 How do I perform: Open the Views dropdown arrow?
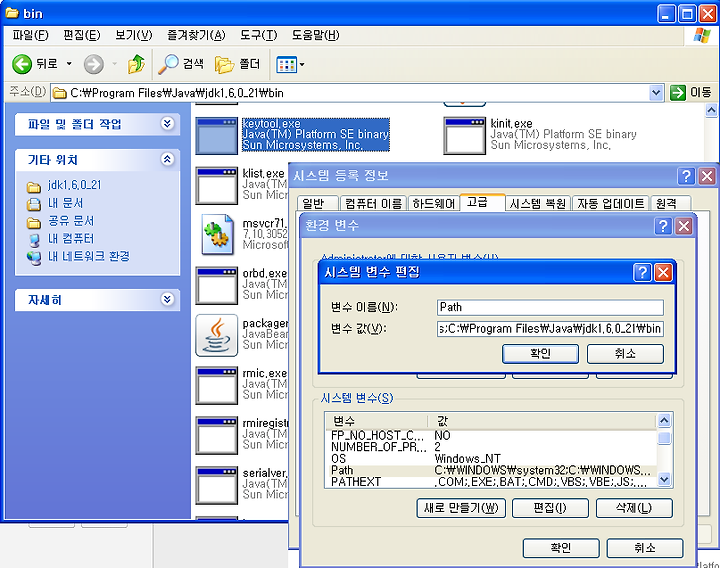pyautogui.click(x=302, y=65)
